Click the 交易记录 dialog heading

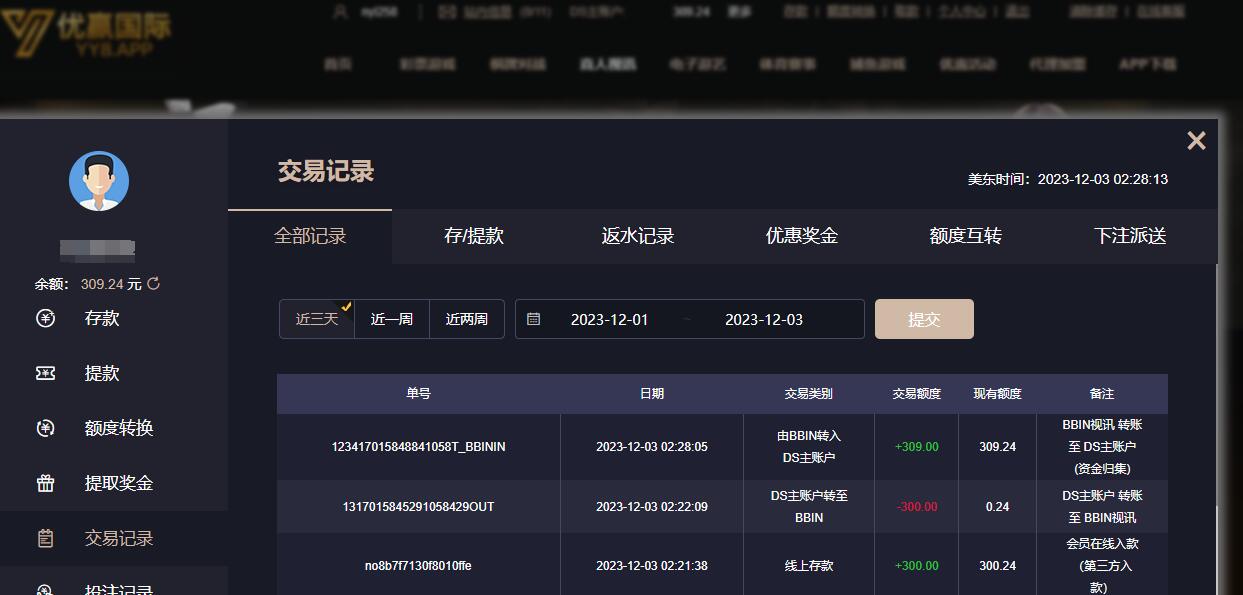tap(326, 171)
